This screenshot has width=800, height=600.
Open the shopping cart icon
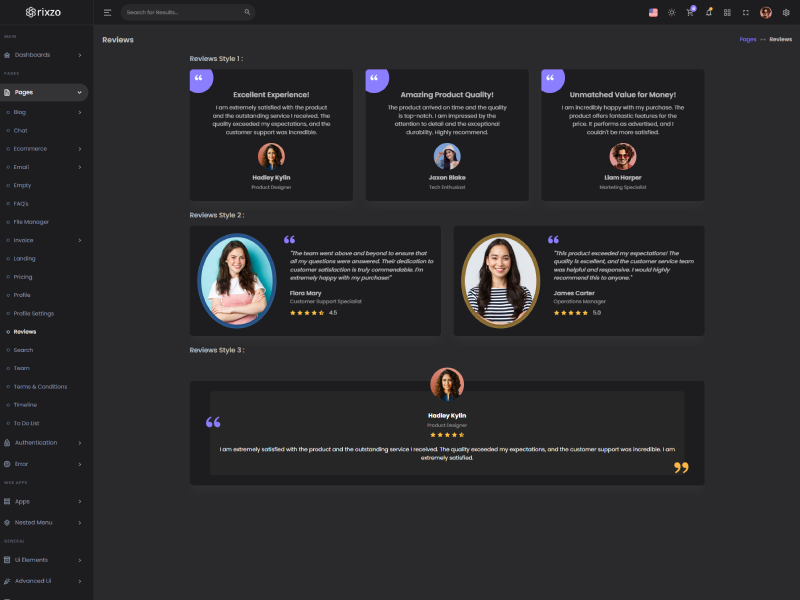click(690, 12)
